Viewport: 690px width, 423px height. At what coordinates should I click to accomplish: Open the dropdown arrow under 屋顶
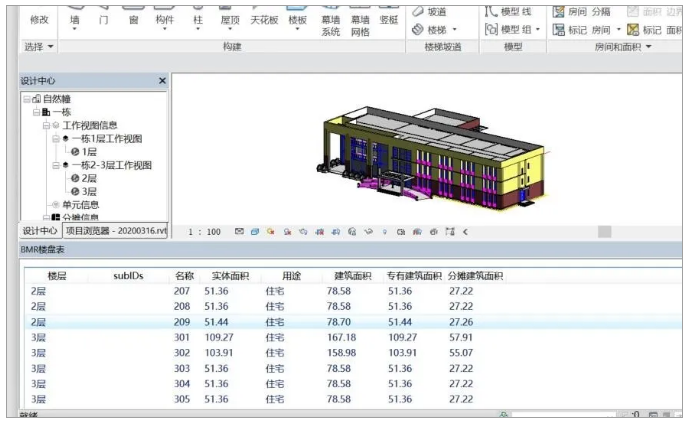230,29
